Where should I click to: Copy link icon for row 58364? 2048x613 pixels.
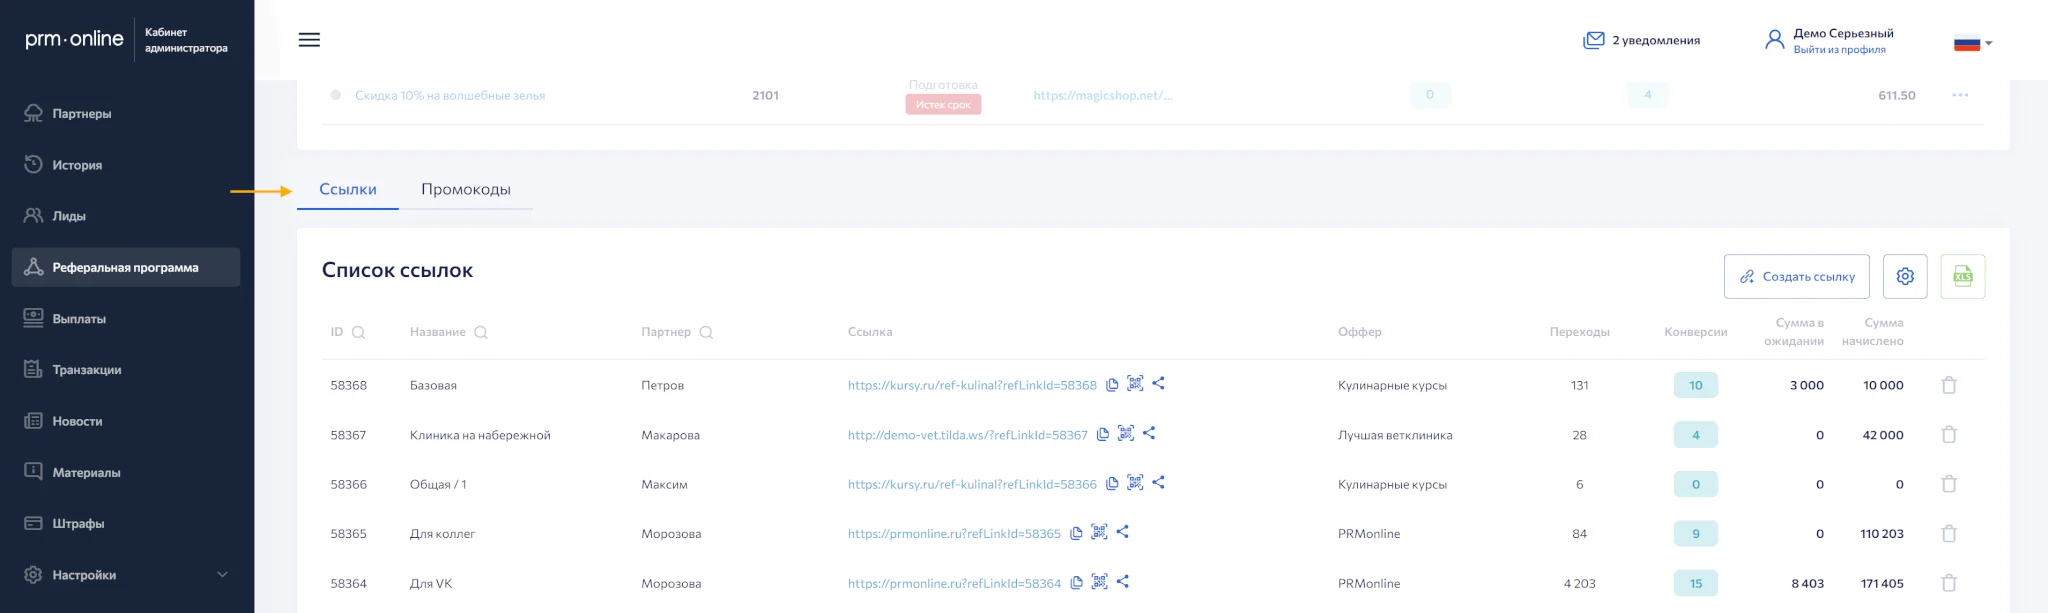click(x=1076, y=583)
